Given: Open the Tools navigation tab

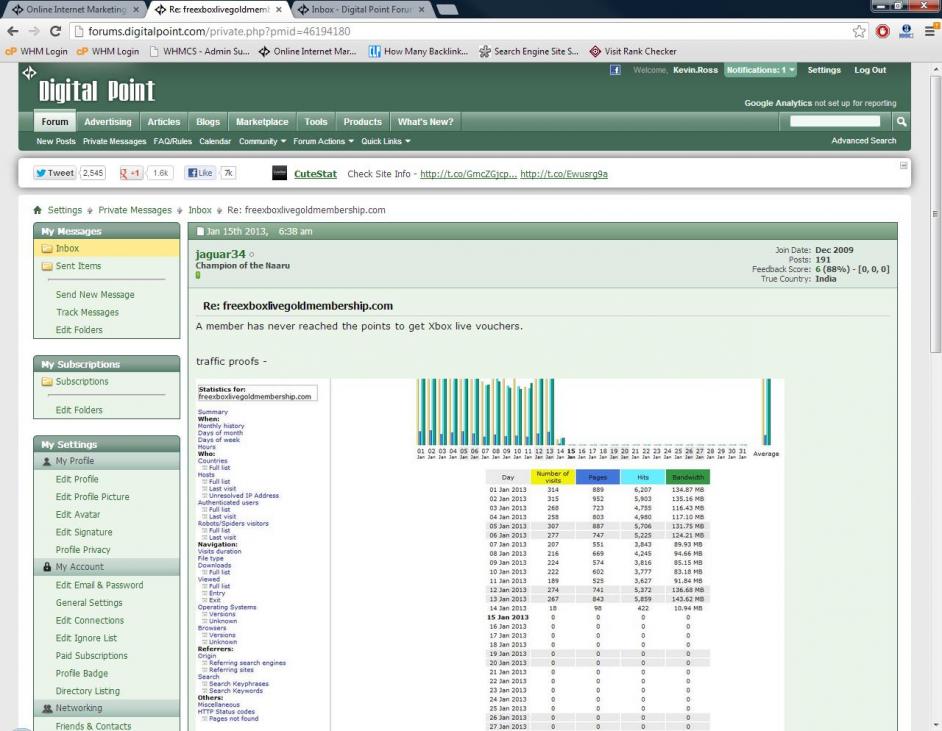Looking at the screenshot, I should [316, 122].
